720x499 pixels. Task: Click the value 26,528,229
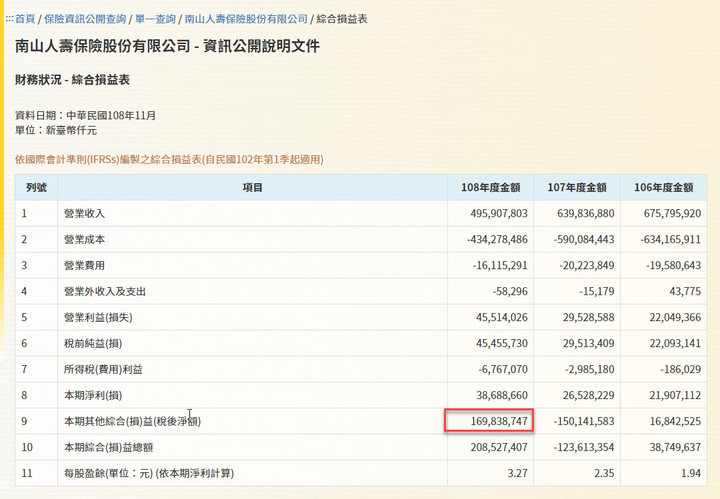(x=589, y=395)
